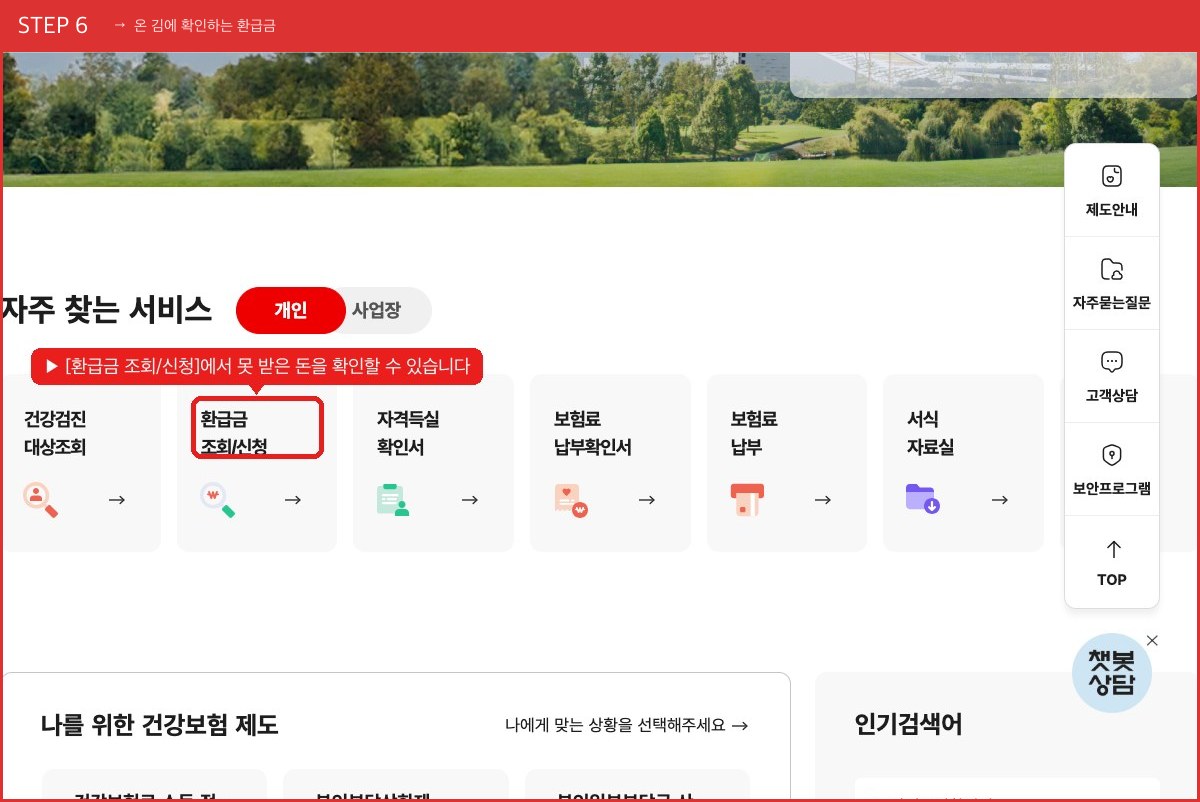Click arrow on 환급금 조회/신청 card
The image size is (1200, 802).
point(293,500)
